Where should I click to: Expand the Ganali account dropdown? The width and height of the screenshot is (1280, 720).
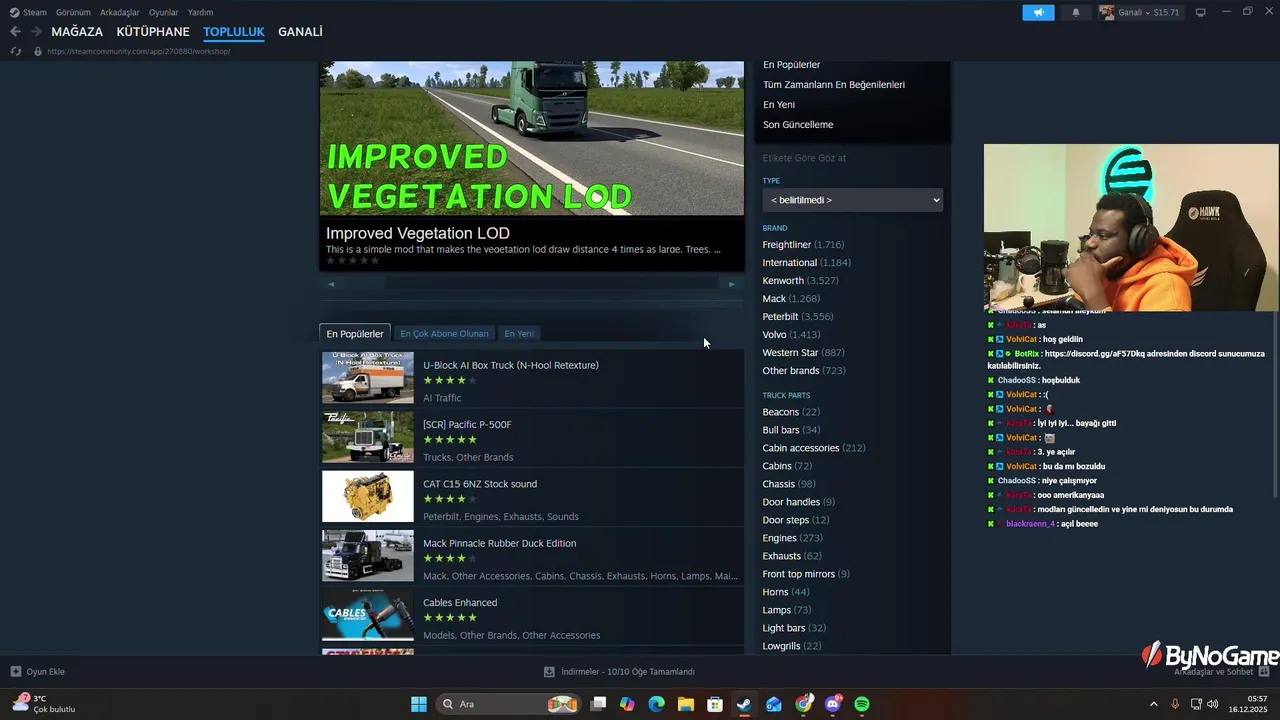[1140, 12]
